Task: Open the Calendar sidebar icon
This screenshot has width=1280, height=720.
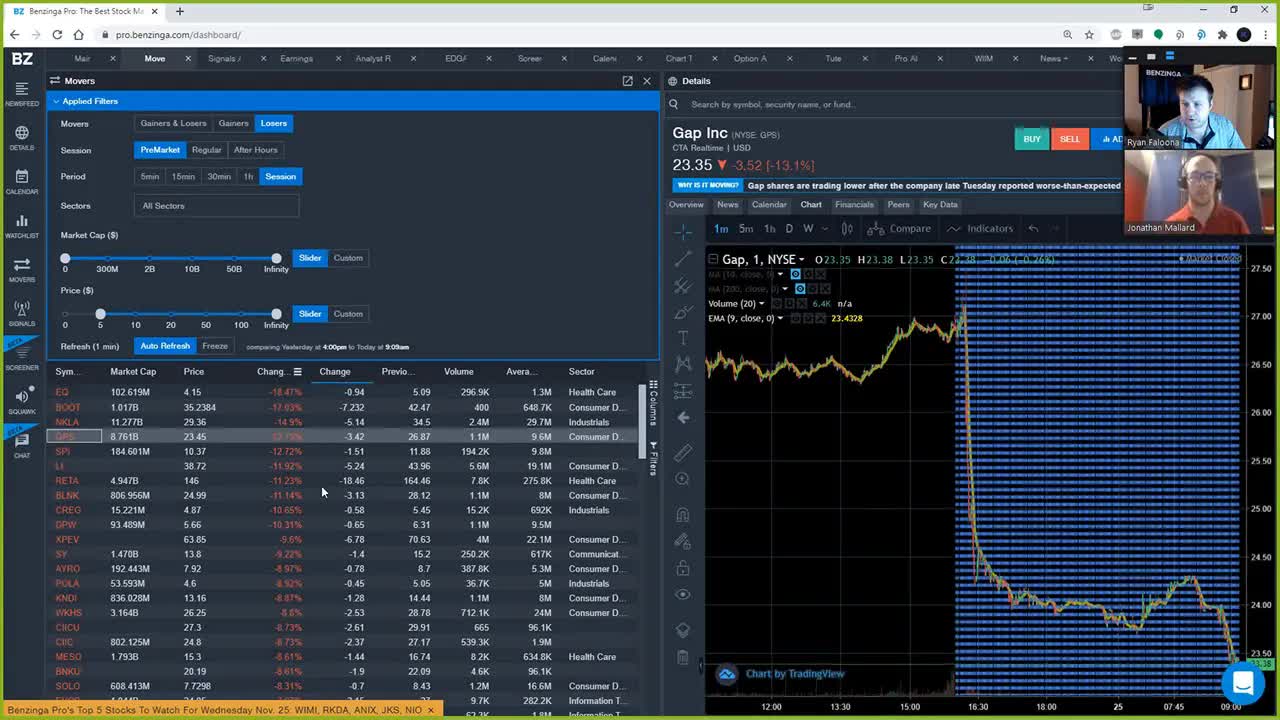Action: click(x=22, y=182)
